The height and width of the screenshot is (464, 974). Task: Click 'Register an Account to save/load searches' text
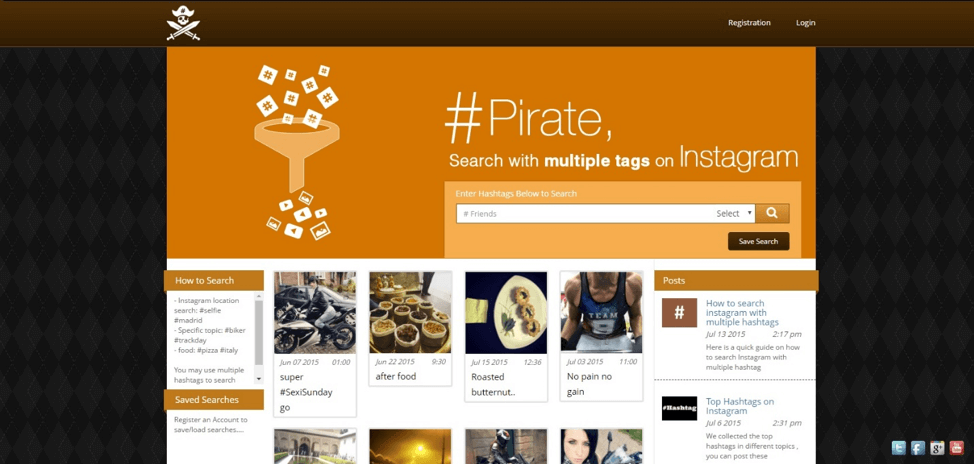211,425
